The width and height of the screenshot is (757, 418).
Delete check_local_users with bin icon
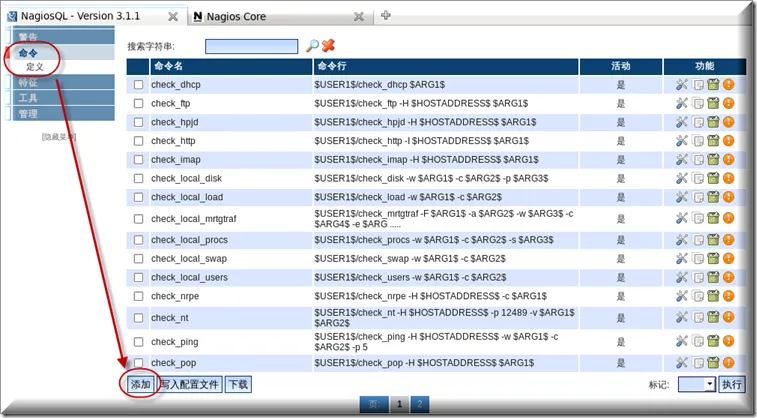713,278
